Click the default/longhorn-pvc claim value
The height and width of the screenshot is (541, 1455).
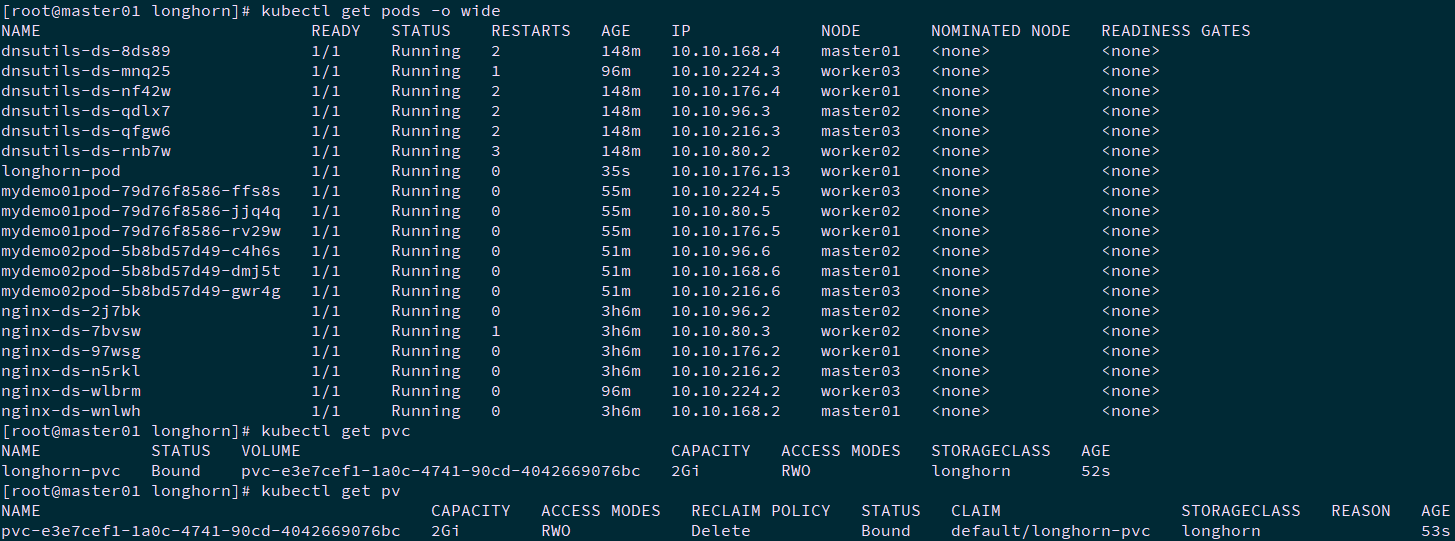coord(1051,531)
